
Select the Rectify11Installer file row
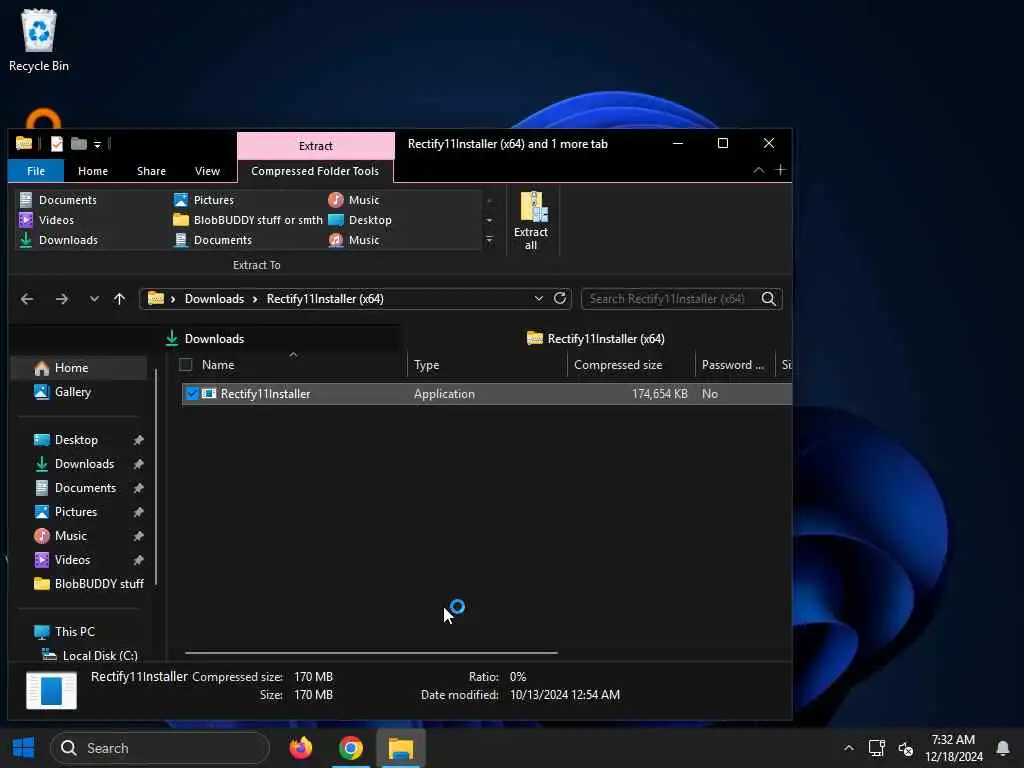coord(487,394)
